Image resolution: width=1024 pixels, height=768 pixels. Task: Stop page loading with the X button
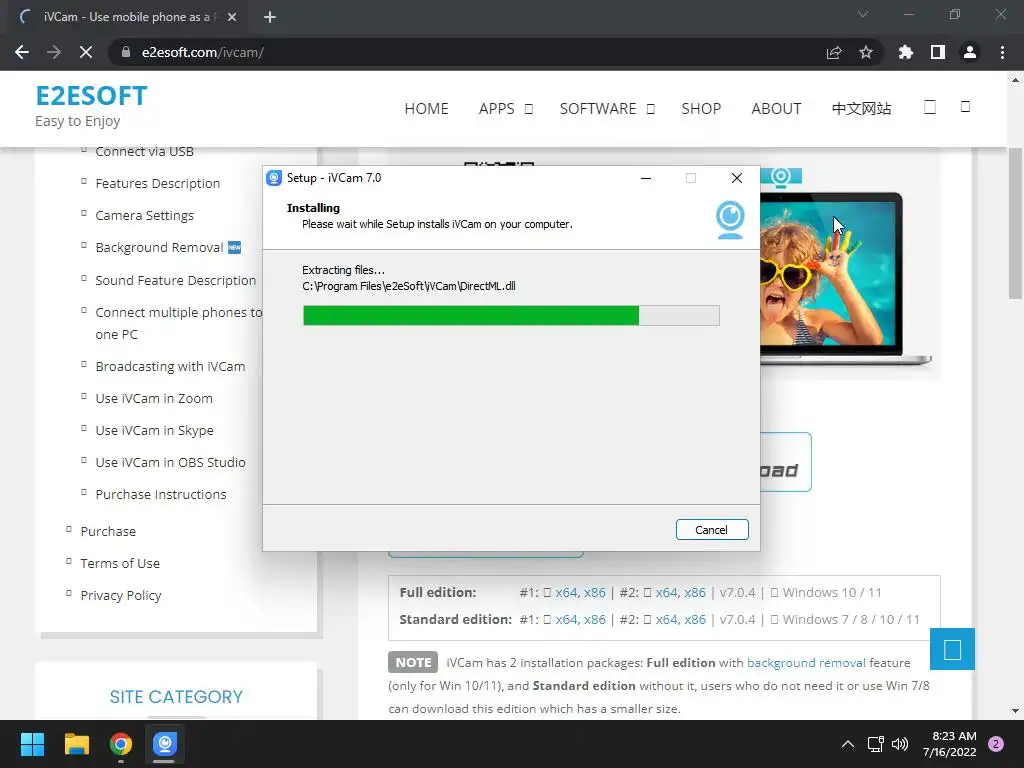click(x=86, y=52)
